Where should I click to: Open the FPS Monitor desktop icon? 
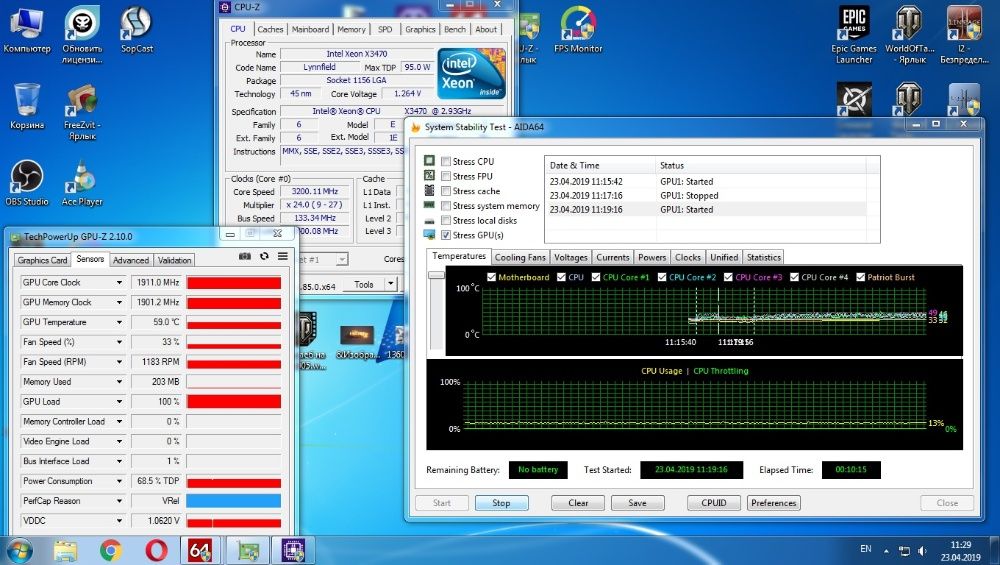[x=578, y=29]
